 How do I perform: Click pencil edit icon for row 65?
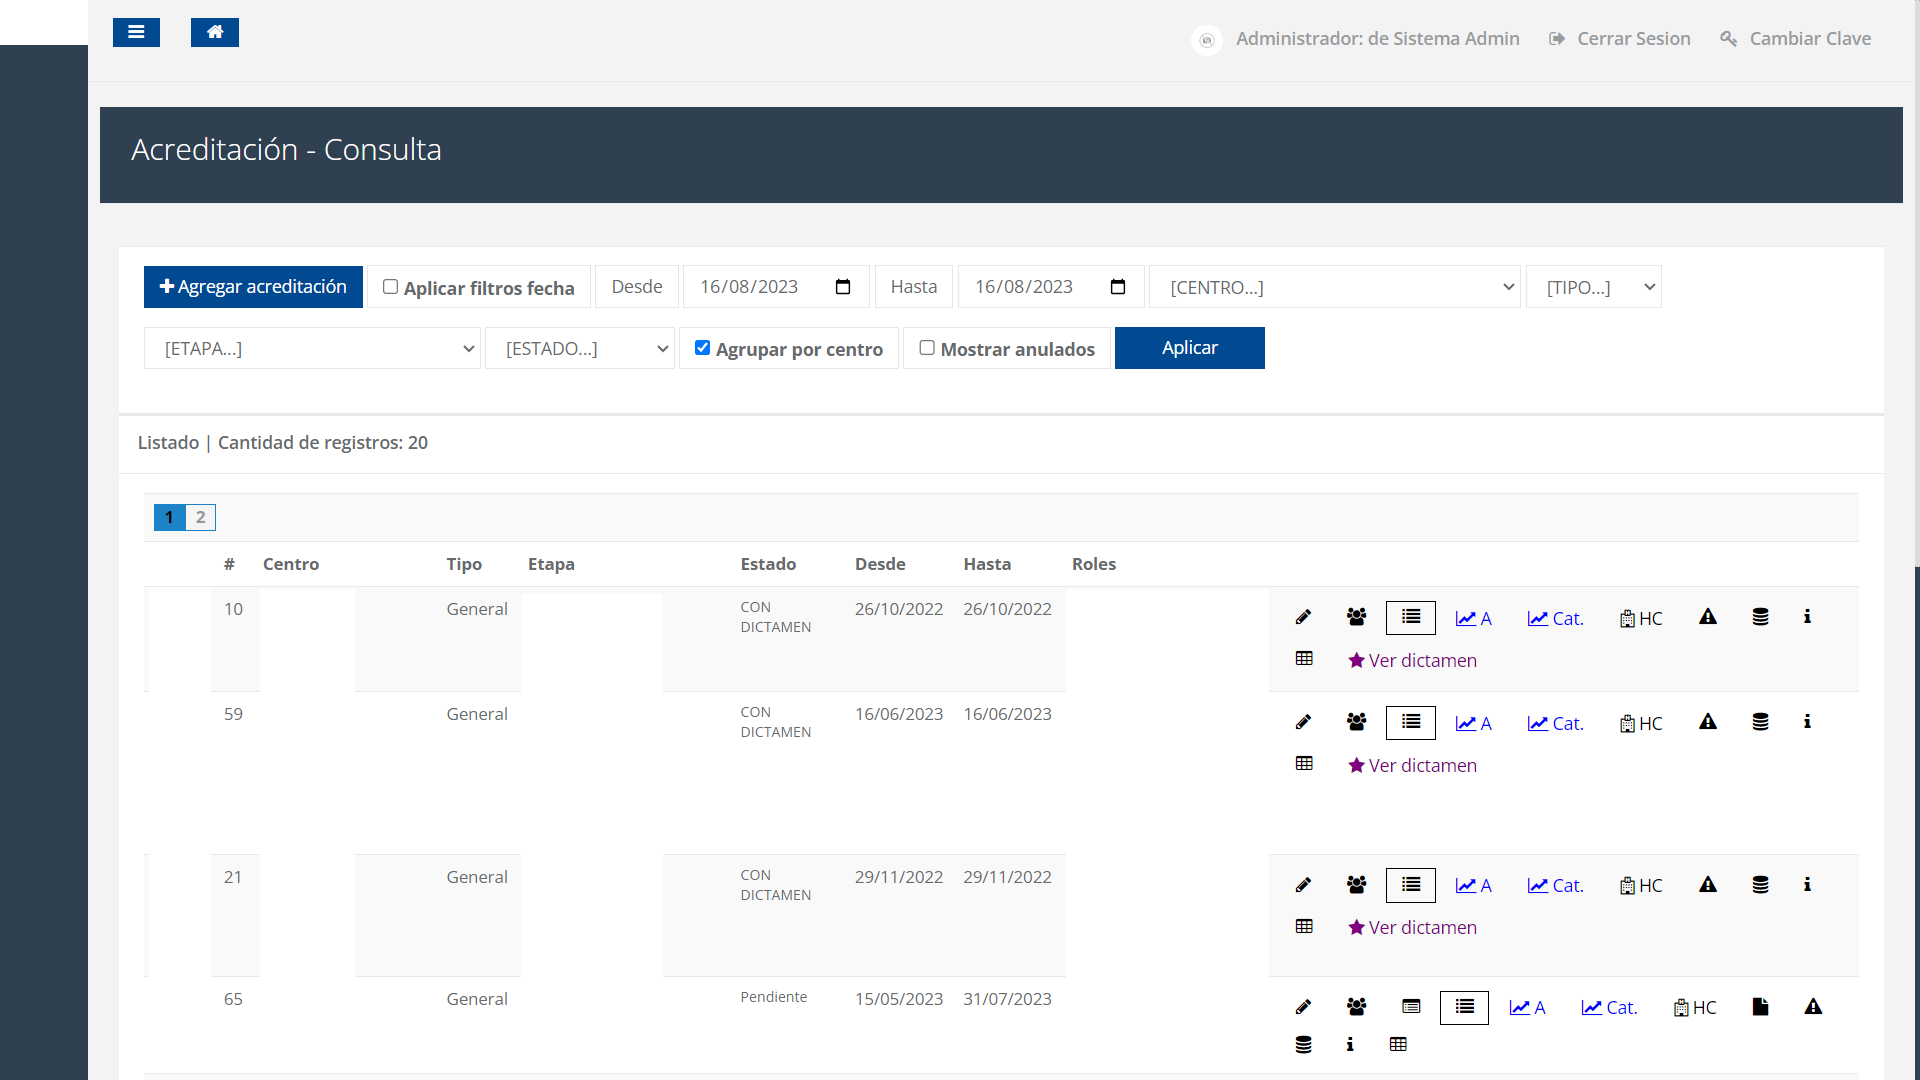point(1303,1007)
